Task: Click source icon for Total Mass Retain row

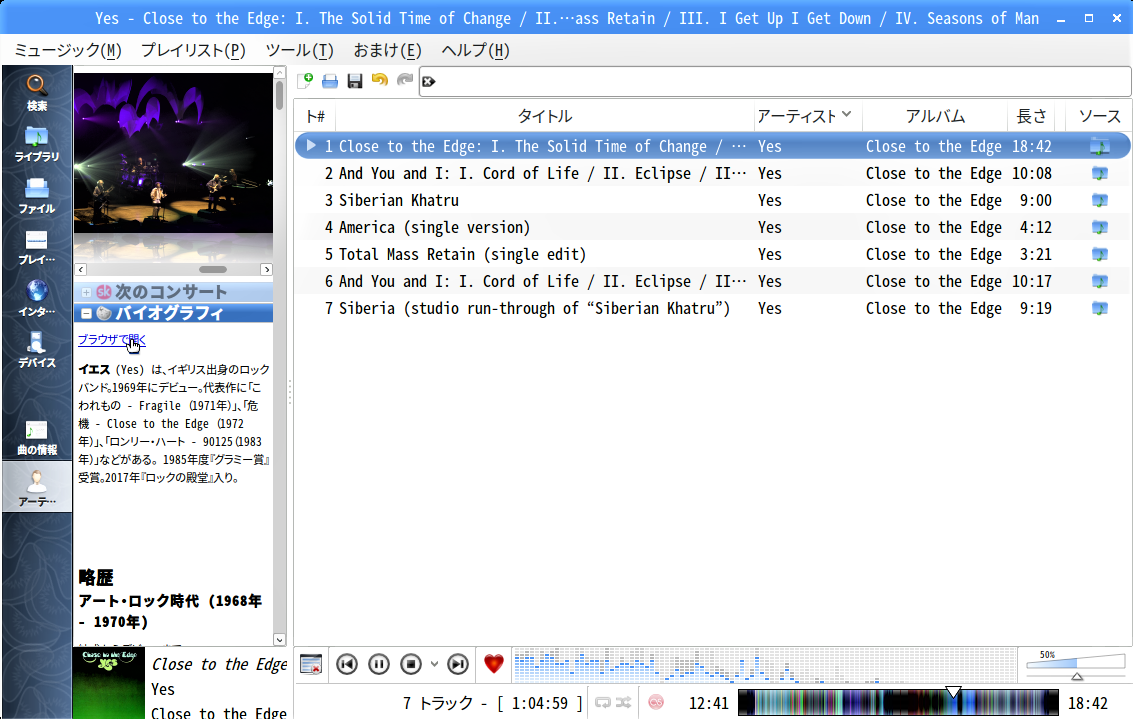Action: tap(1099, 254)
